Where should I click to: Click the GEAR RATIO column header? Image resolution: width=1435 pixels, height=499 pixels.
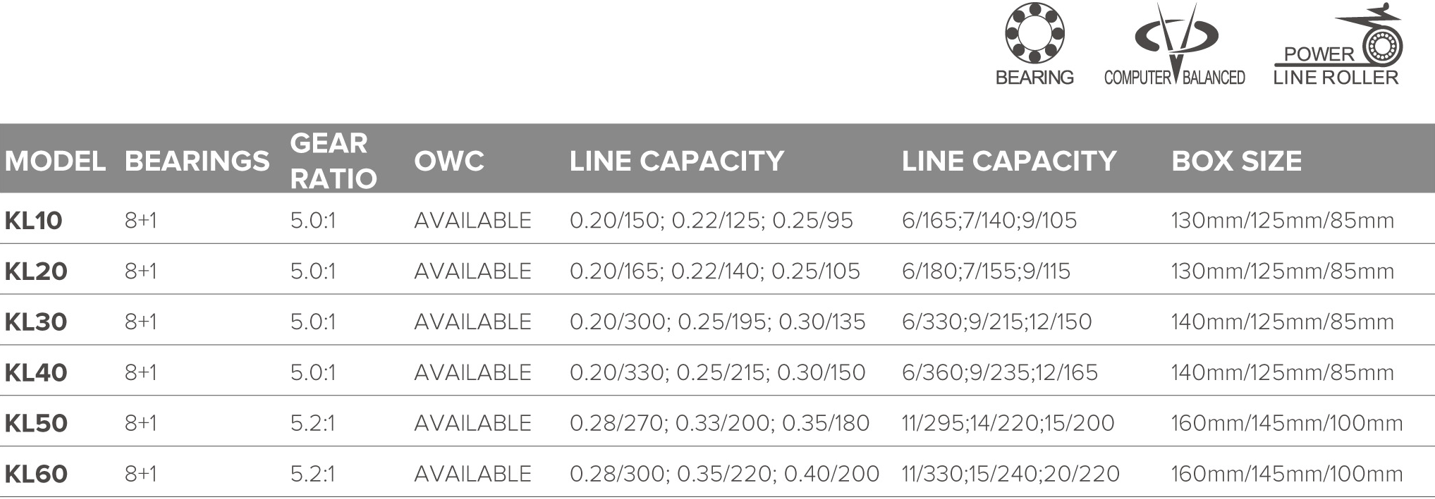tap(333, 160)
